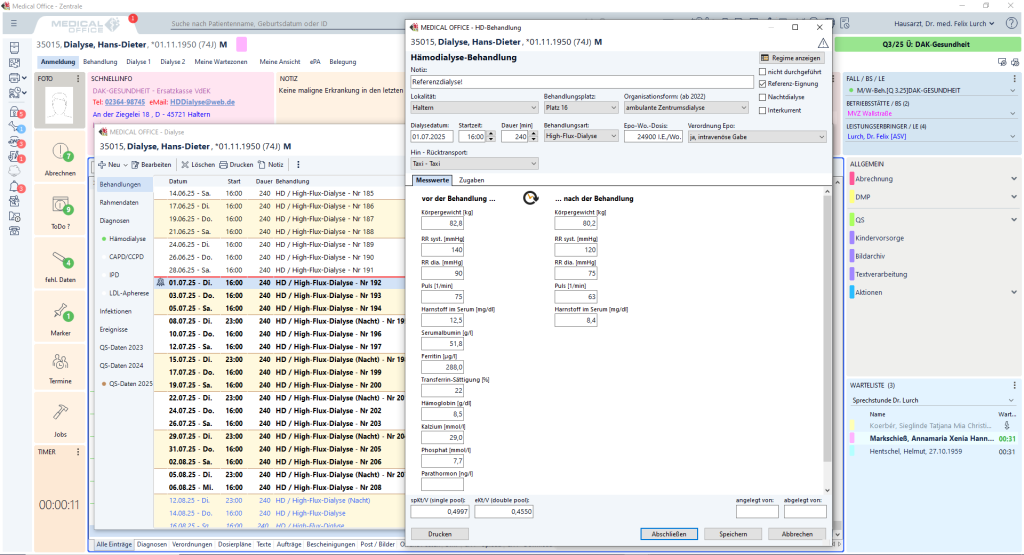Click Drucken button in HD-Behandlung dialog

point(440,534)
